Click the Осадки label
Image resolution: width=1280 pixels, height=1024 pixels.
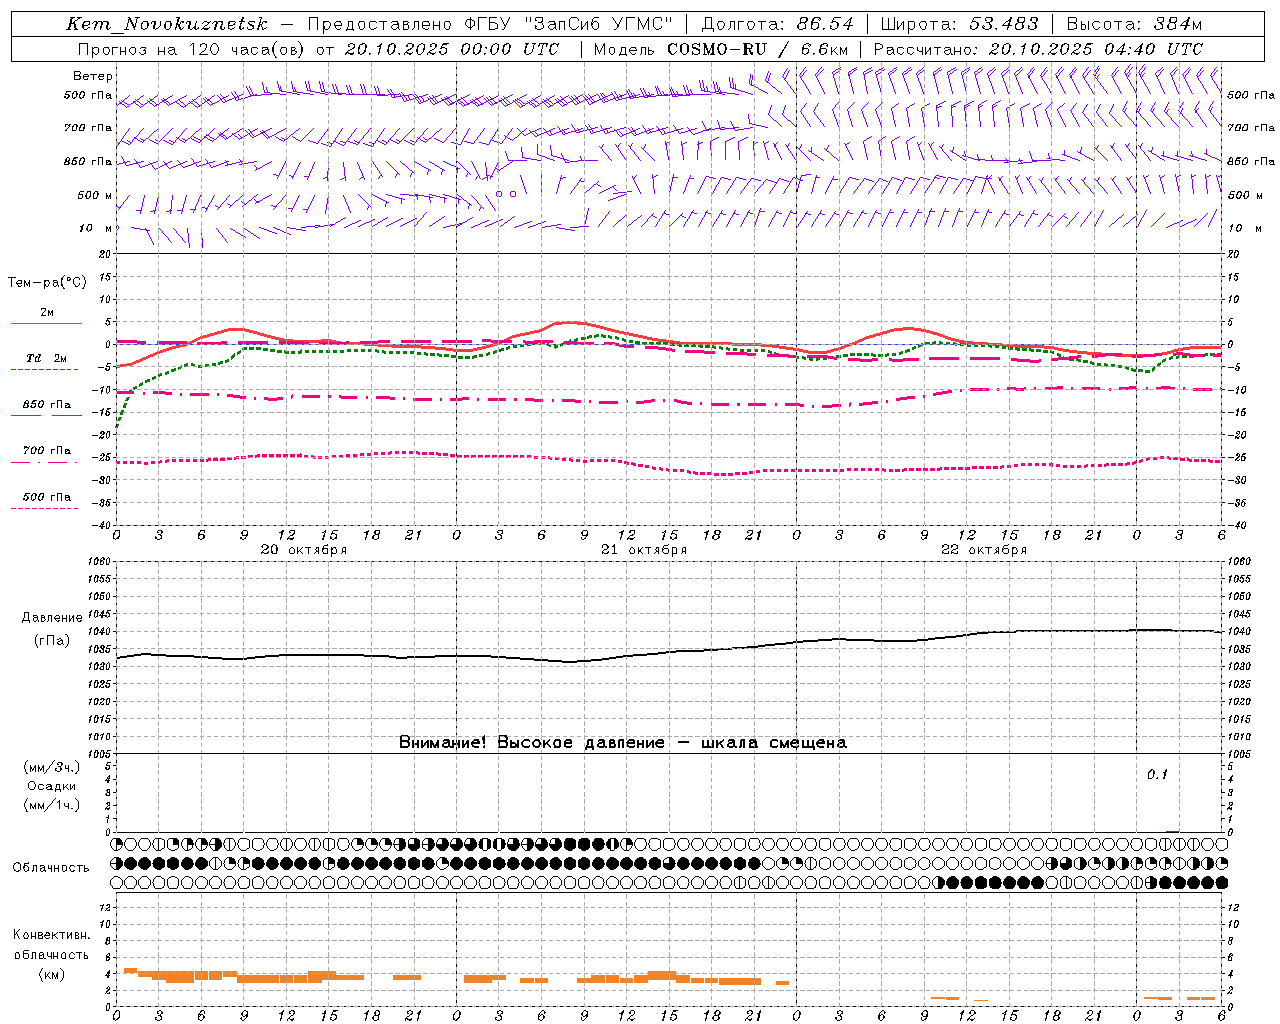(52, 786)
